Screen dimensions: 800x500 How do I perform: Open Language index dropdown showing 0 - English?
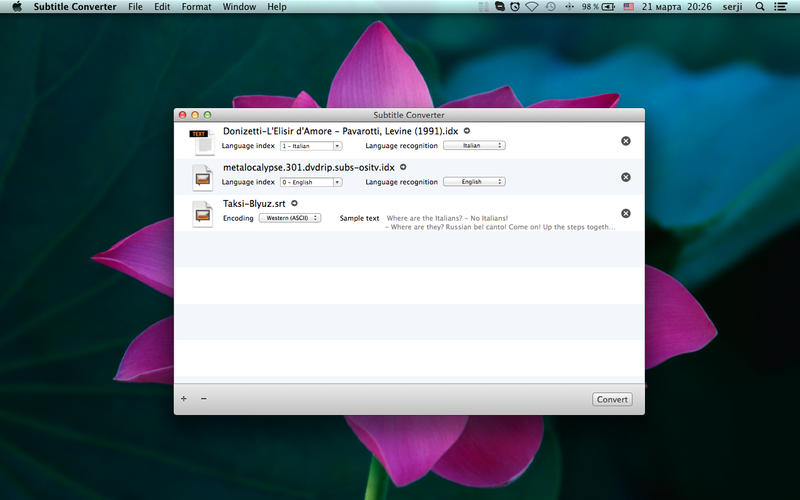click(311, 182)
